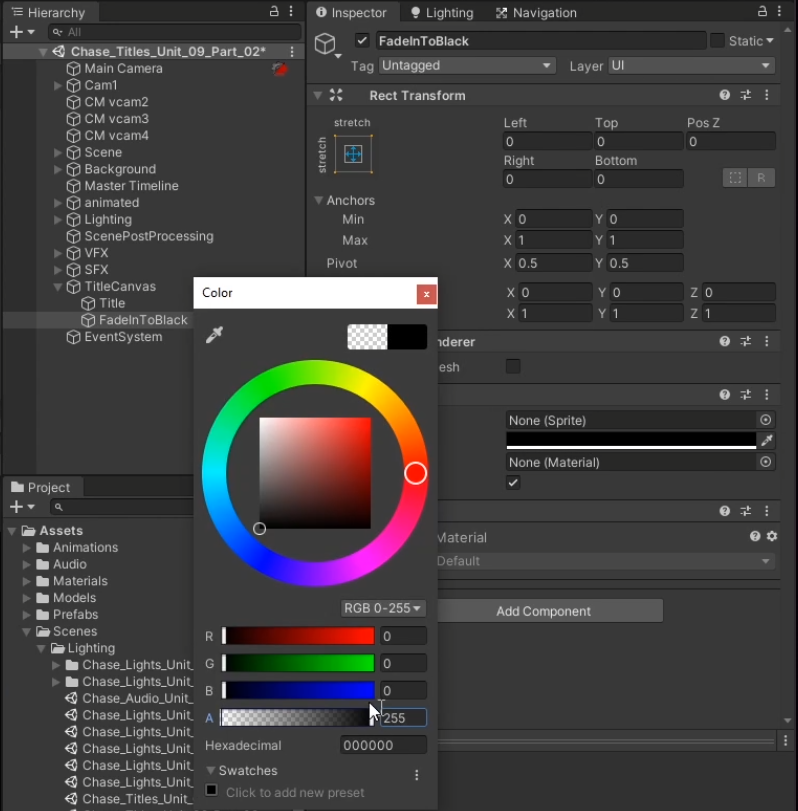Screen dimensions: 798x811
Task: Click the Hierarchy add plus button
Action: coord(15,32)
